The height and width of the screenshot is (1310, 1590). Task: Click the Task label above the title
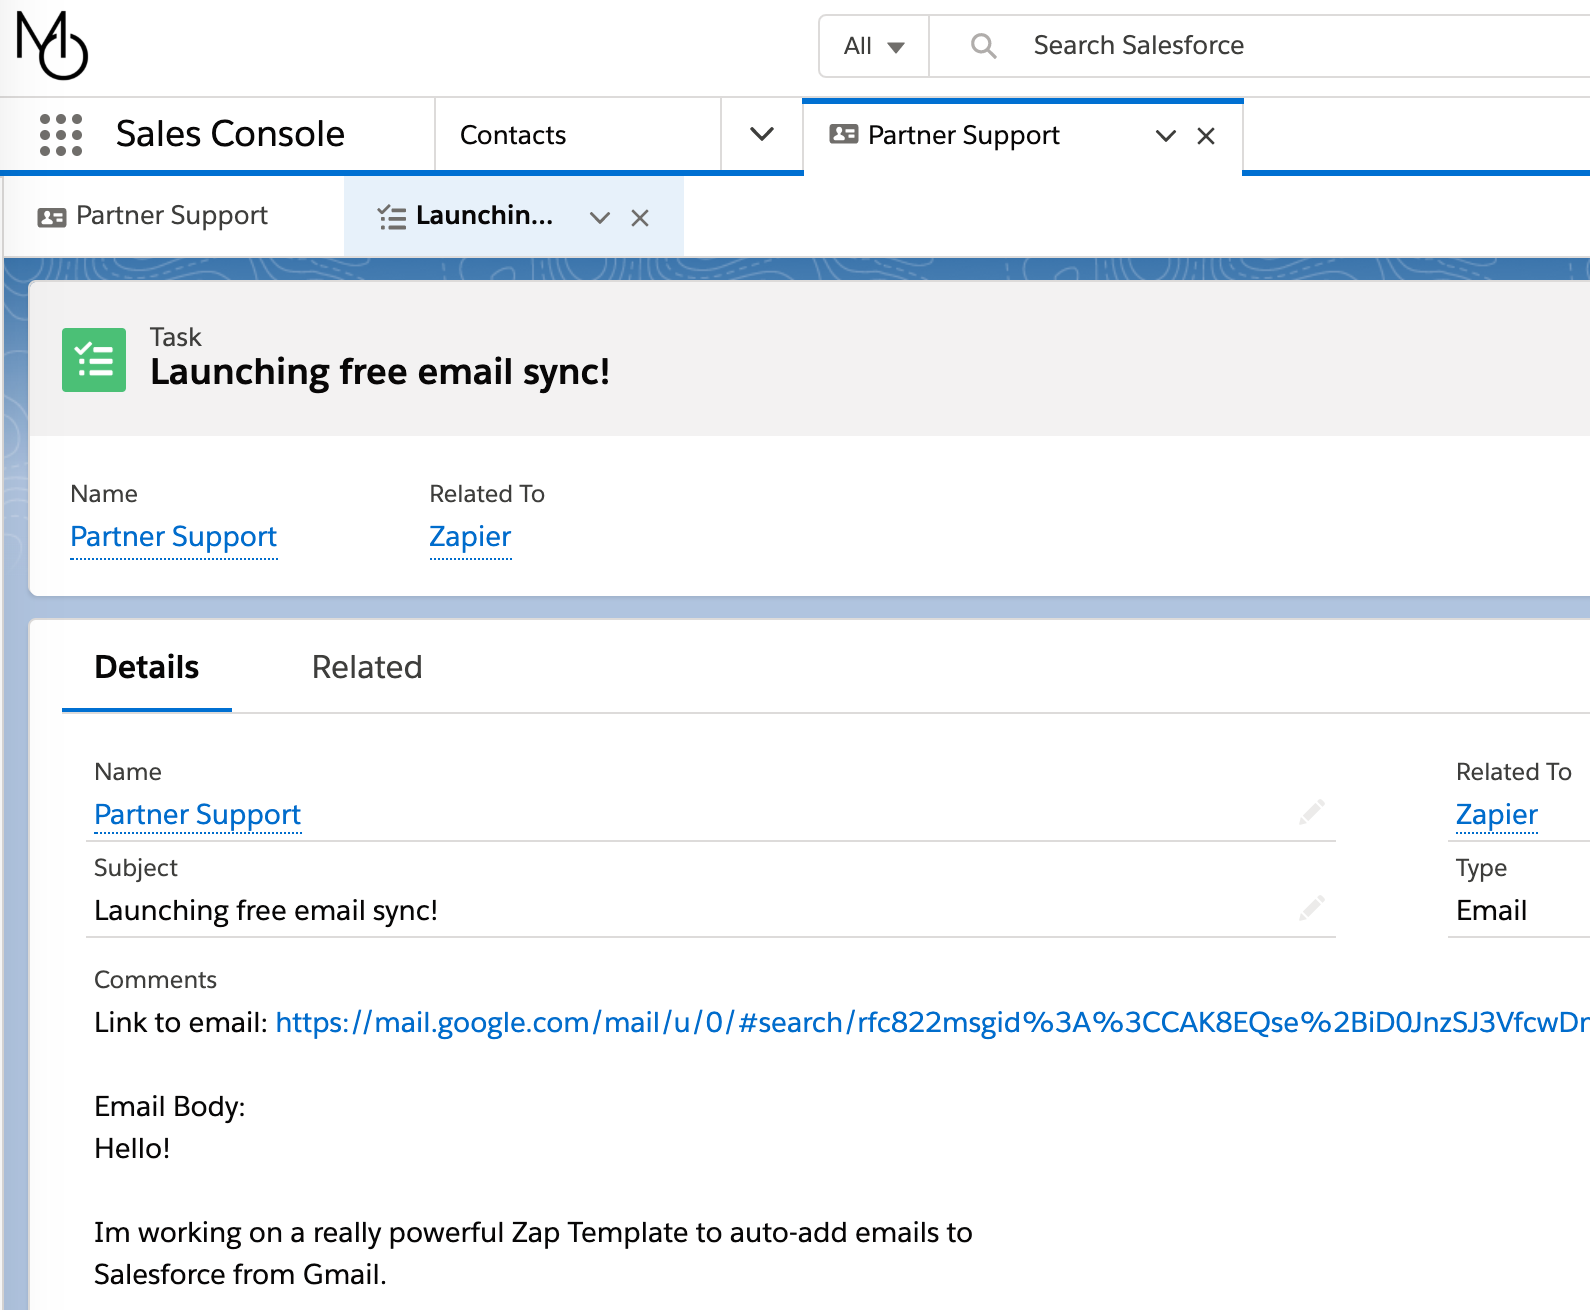[176, 337]
